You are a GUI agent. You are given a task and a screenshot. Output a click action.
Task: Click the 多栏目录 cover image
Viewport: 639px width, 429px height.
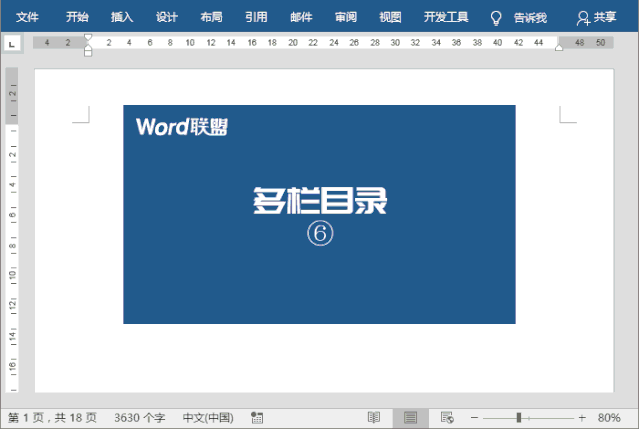(x=320, y=214)
